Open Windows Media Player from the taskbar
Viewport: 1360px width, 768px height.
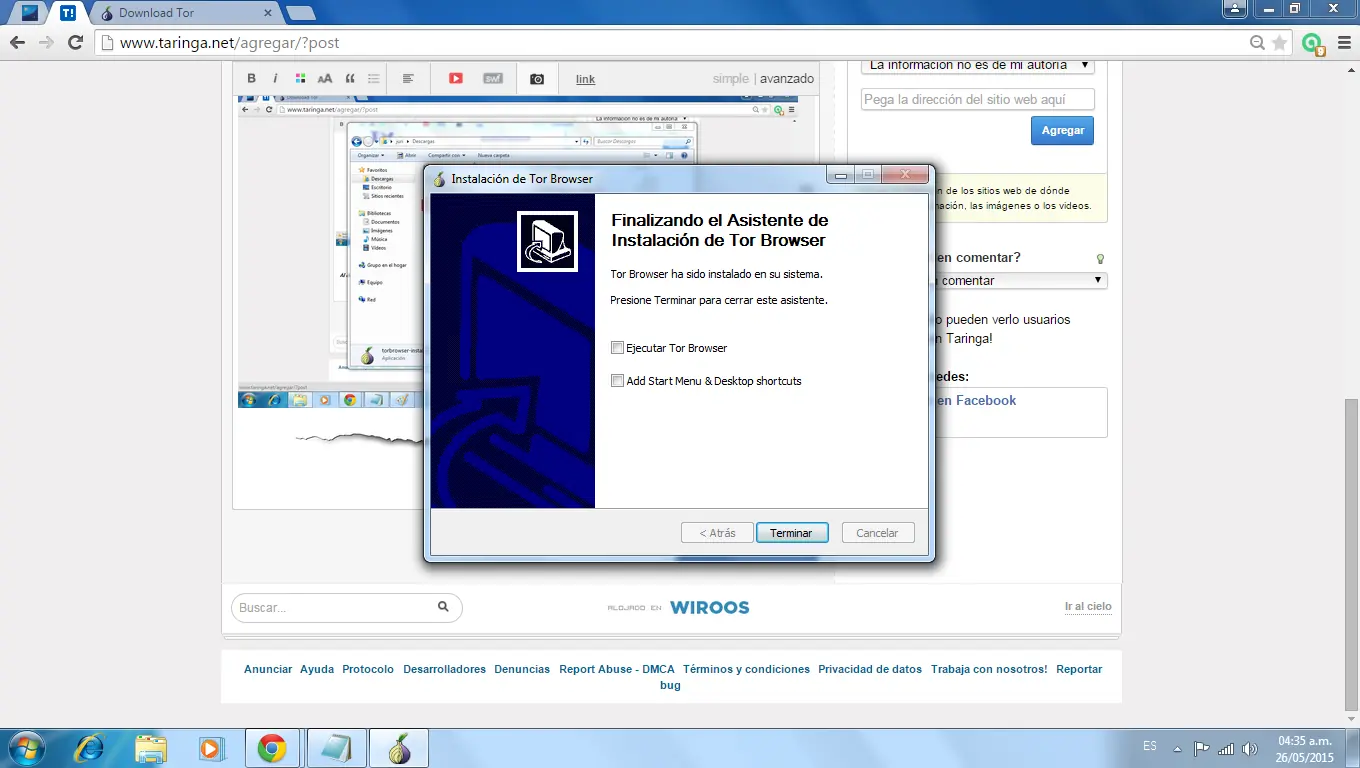[x=211, y=748]
